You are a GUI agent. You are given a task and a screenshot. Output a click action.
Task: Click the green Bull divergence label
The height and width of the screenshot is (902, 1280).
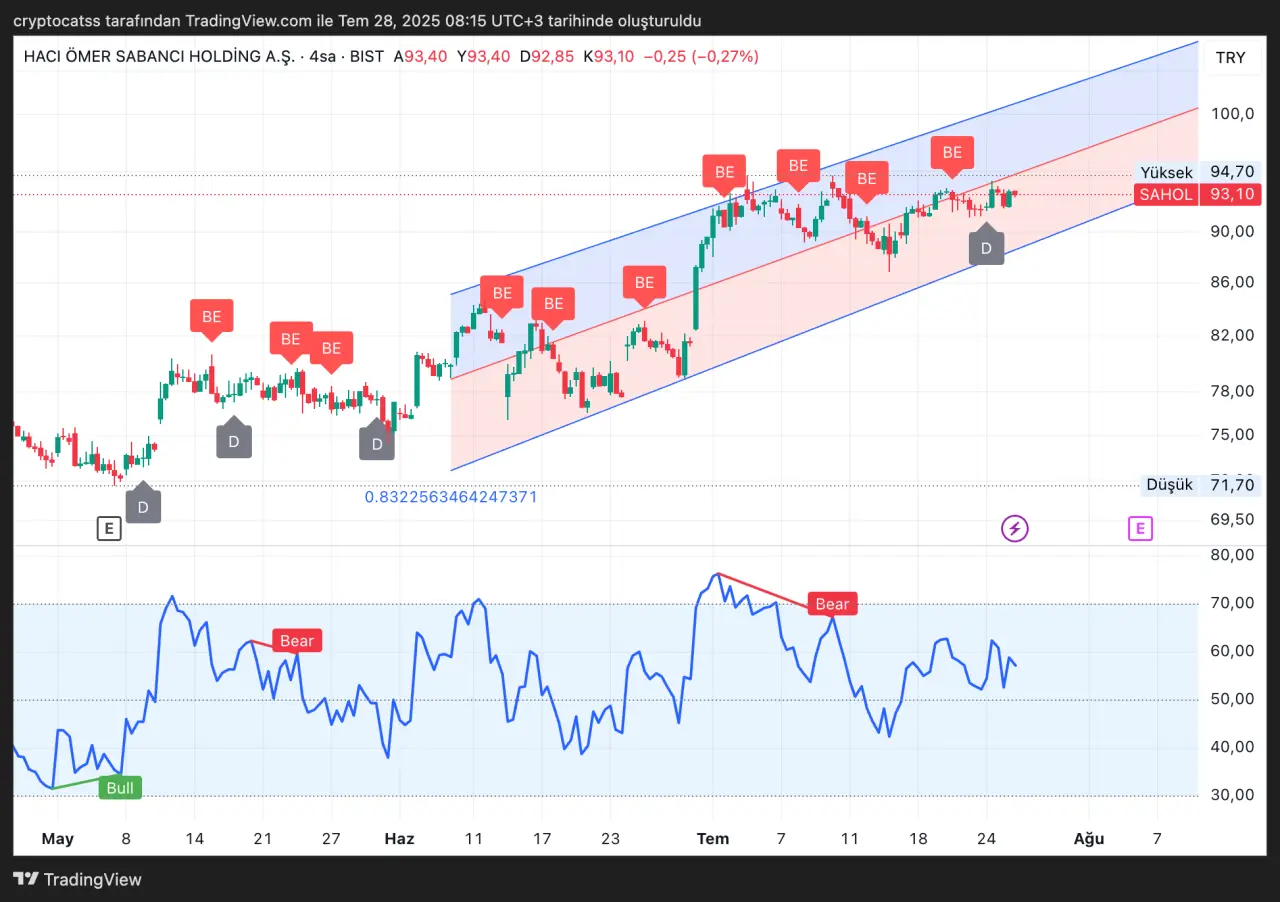coord(120,788)
